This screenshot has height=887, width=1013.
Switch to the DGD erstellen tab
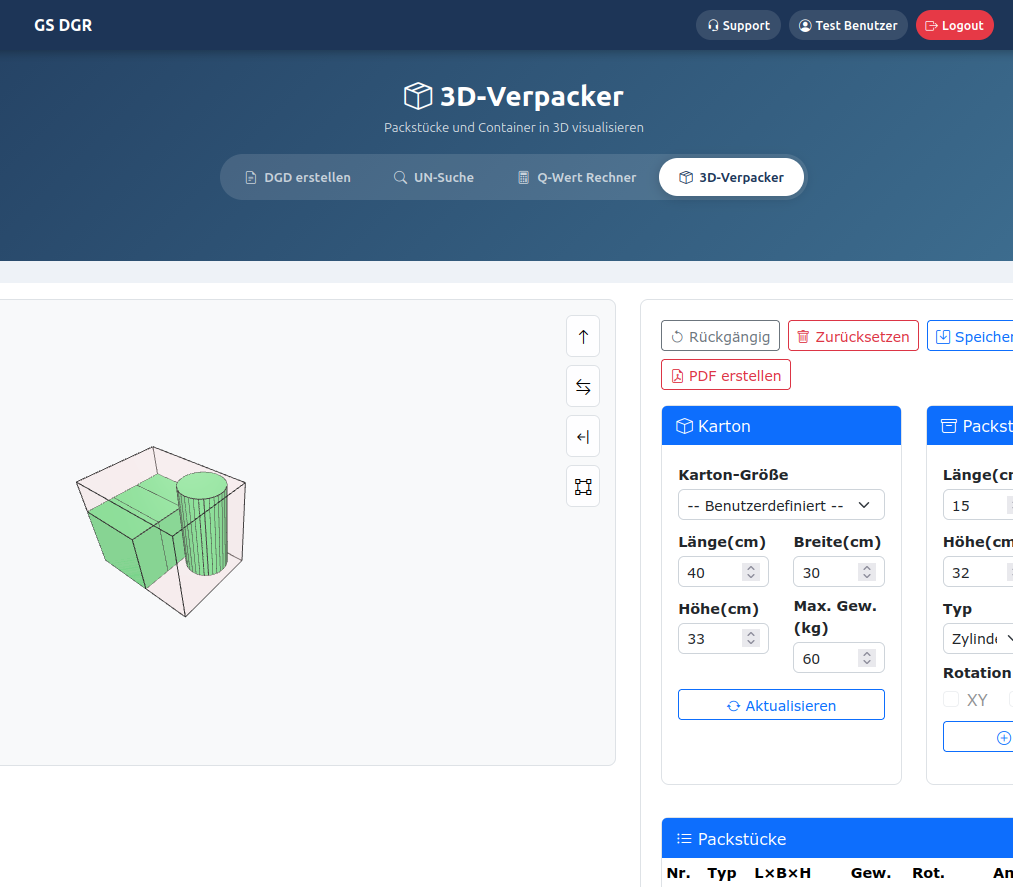coord(298,178)
